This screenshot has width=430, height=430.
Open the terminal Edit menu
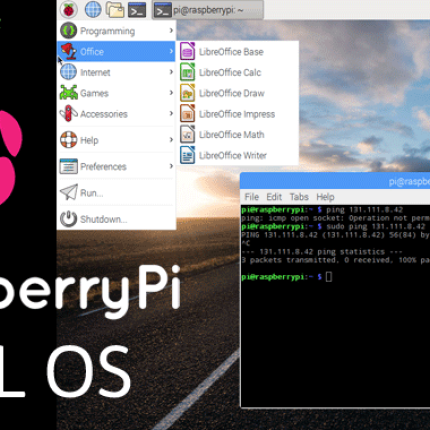pyautogui.click(x=274, y=197)
